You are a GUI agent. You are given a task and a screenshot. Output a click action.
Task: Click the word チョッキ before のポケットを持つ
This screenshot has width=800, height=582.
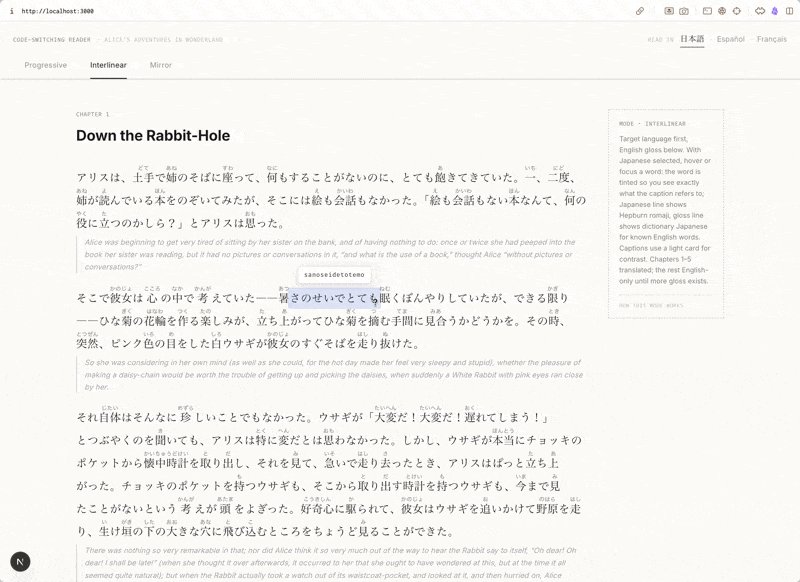(x=143, y=486)
